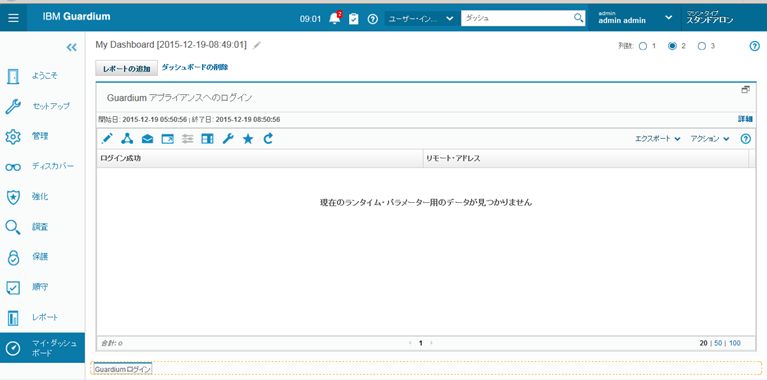Image resolution: width=767 pixels, height=380 pixels.
Task: Click the help icon next to アクション
Action: 745,139
